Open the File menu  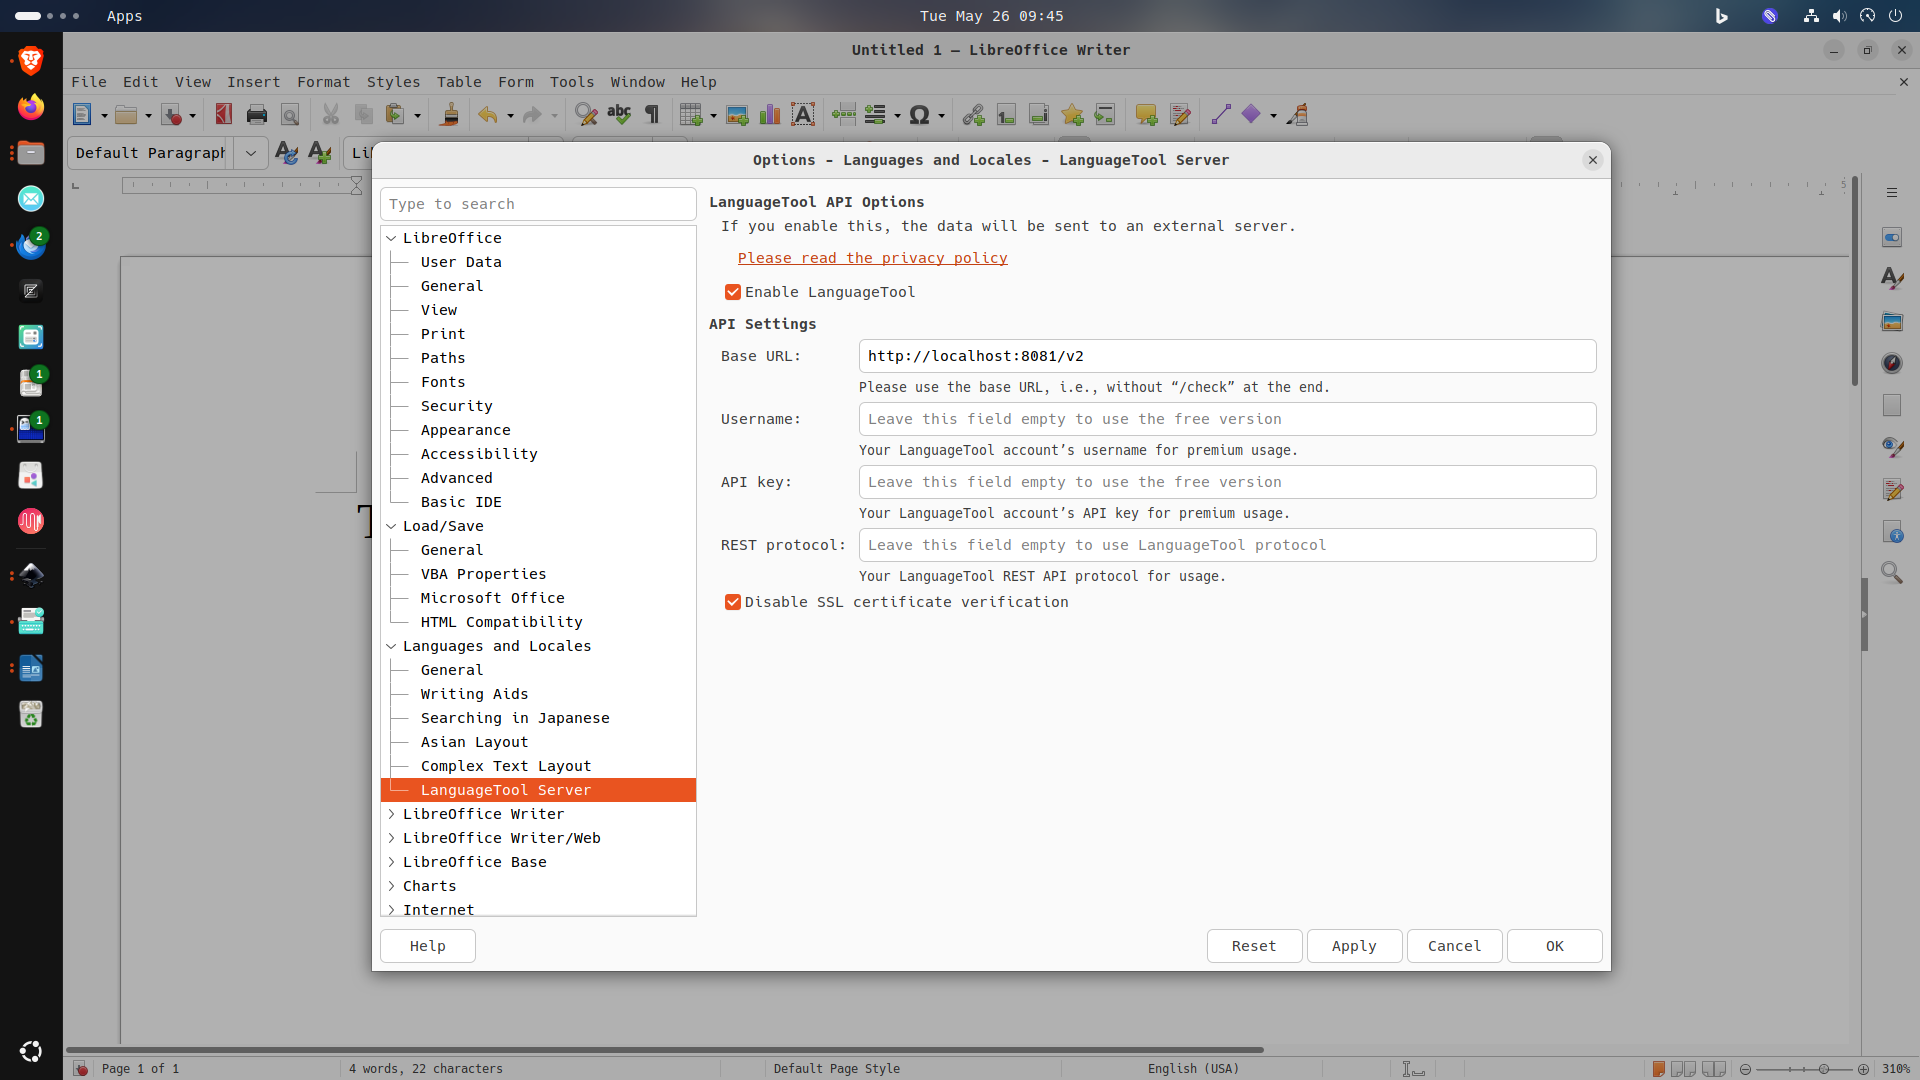coord(89,82)
